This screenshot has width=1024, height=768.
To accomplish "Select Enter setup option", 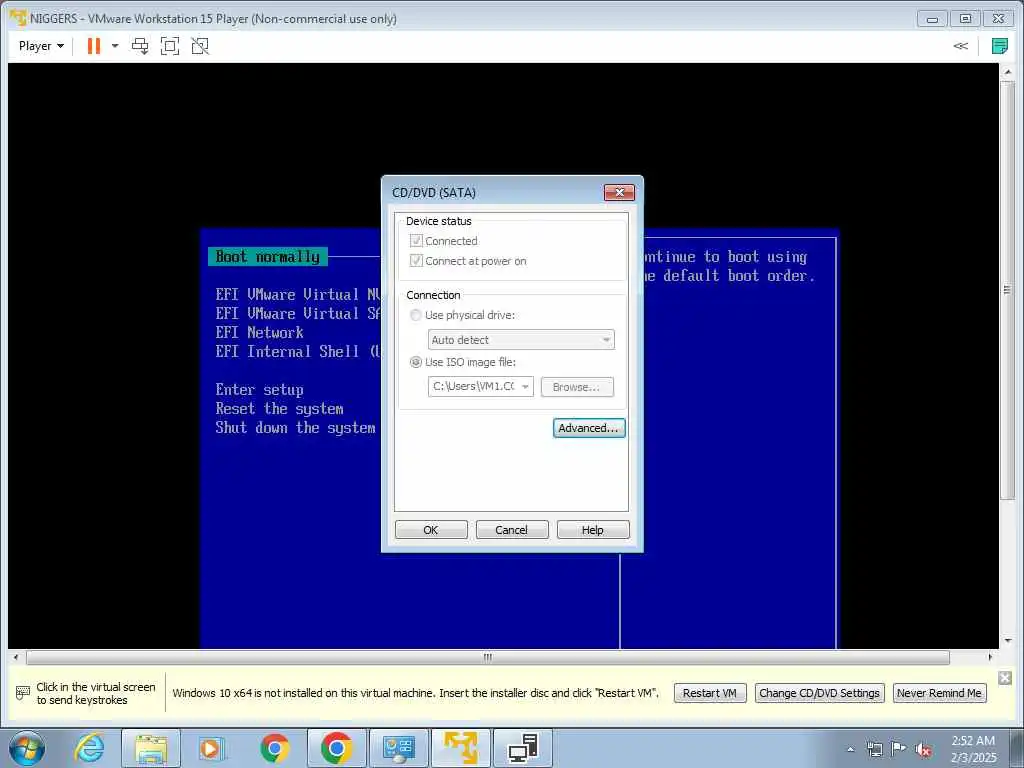I will click(260, 390).
